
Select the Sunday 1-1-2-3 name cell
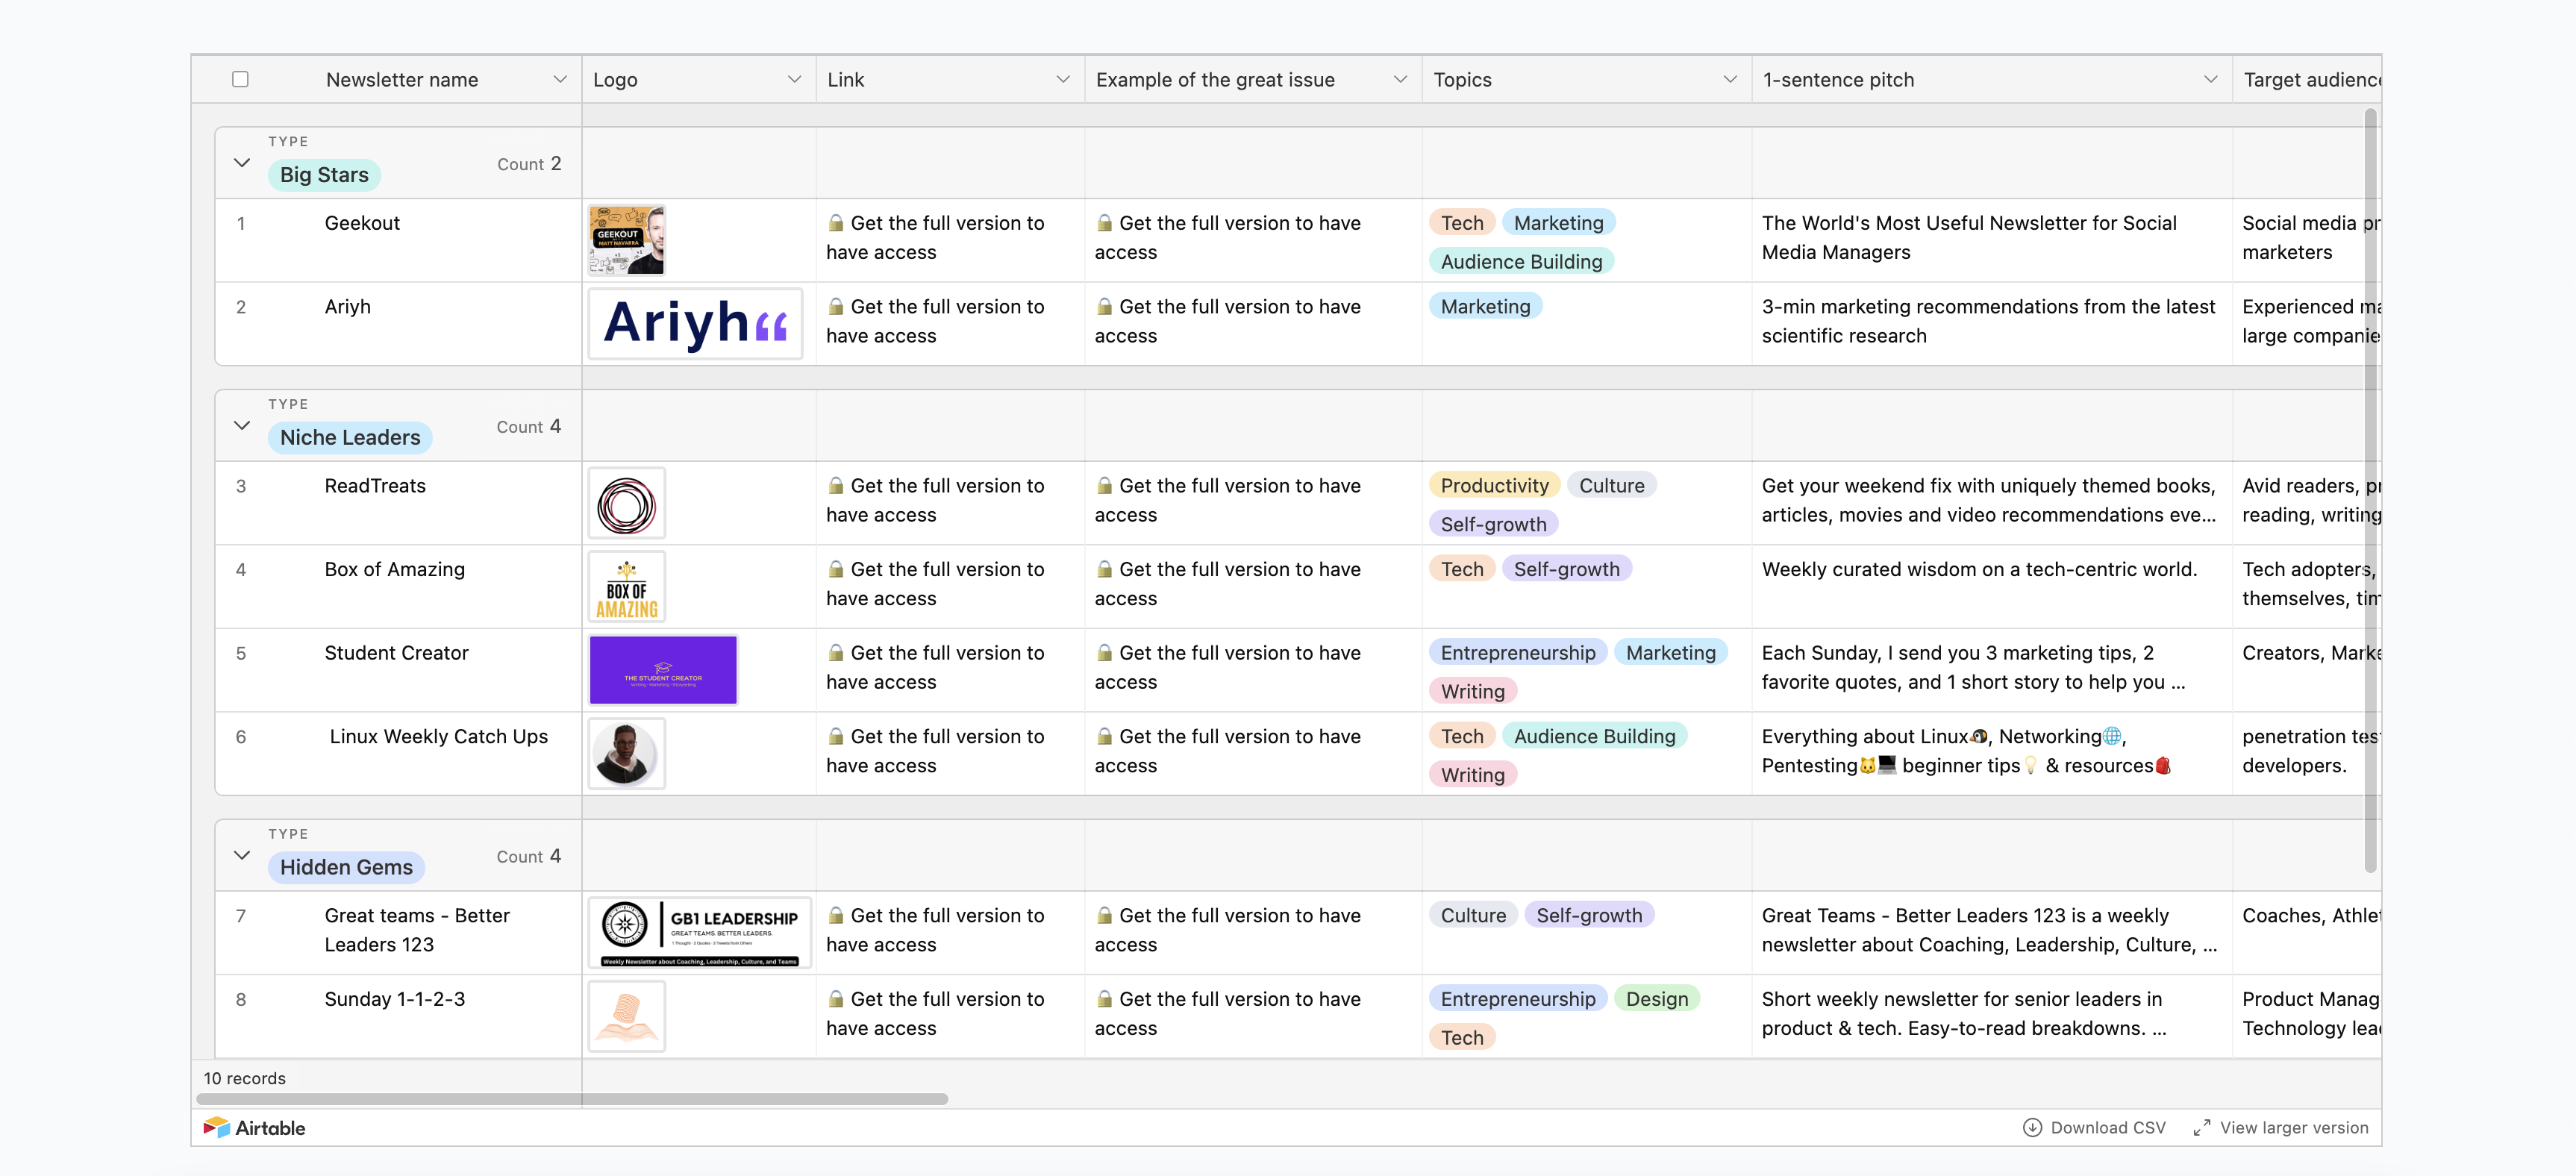click(x=398, y=1016)
